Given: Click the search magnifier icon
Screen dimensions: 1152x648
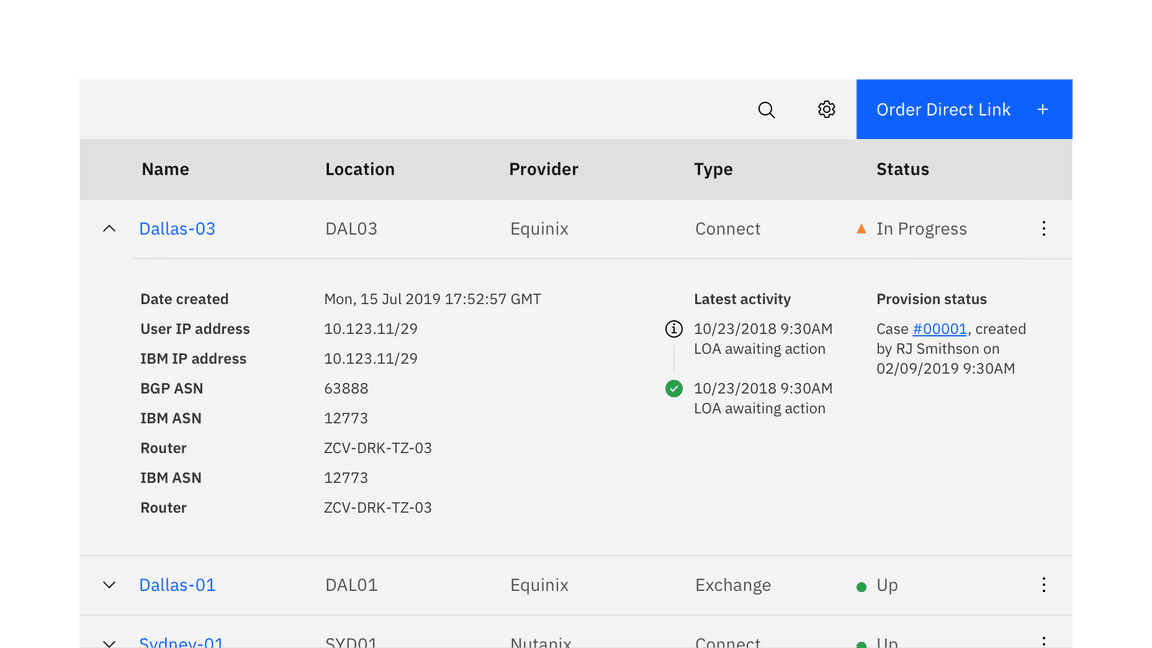Looking at the screenshot, I should pos(766,110).
